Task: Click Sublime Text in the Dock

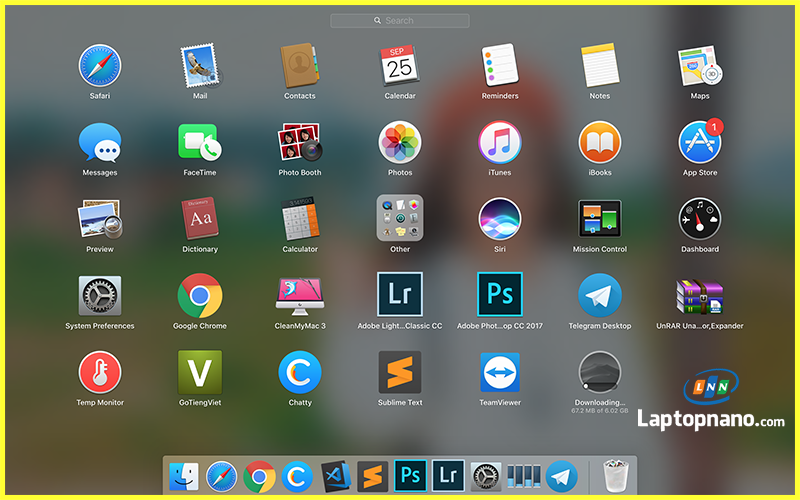Action: [372, 477]
